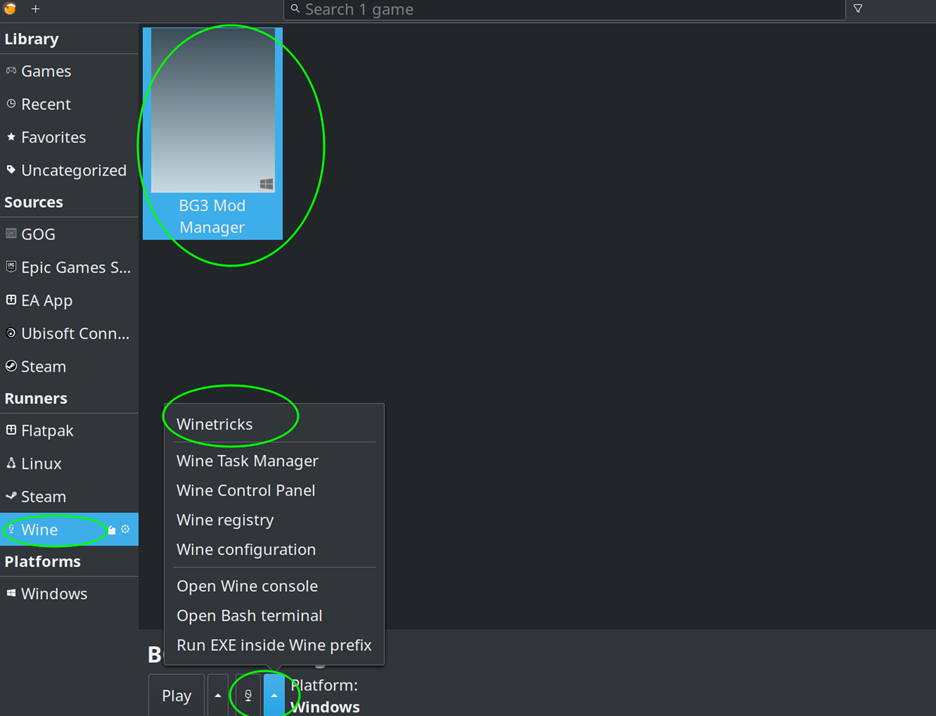Image resolution: width=936 pixels, height=716 pixels.
Task: Click the Lutris logo icon in the top bar
Action: pyautogui.click(x=10, y=8)
